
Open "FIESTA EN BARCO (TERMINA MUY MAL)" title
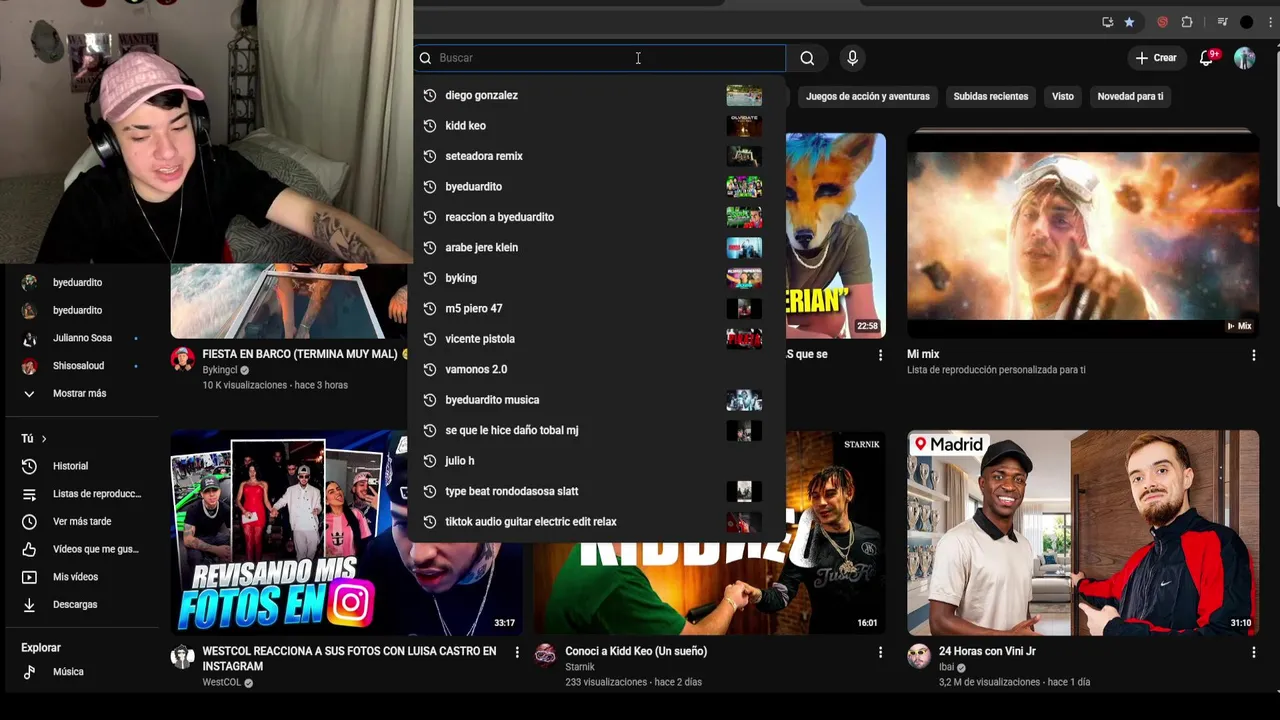[300, 354]
